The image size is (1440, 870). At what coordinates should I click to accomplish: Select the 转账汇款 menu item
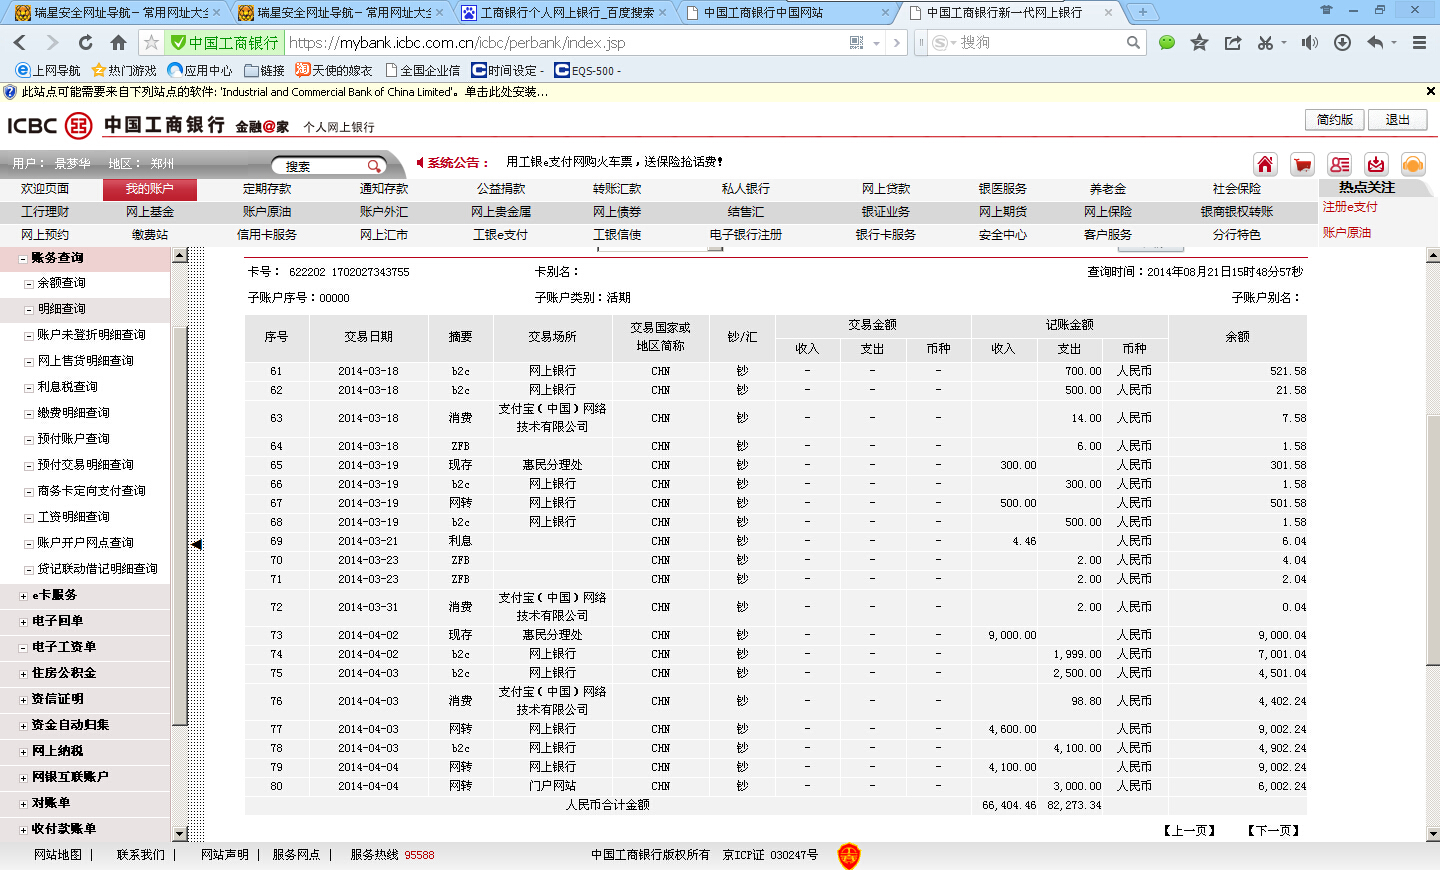tap(617, 189)
